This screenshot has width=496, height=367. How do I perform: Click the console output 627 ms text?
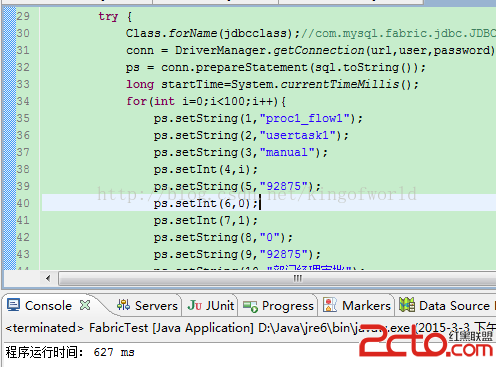[114, 352]
